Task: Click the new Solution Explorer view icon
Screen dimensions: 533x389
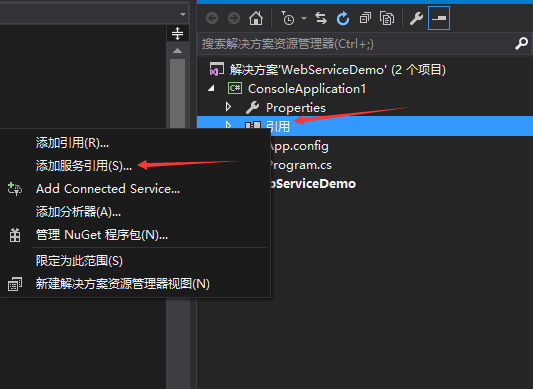Action: tap(15, 284)
